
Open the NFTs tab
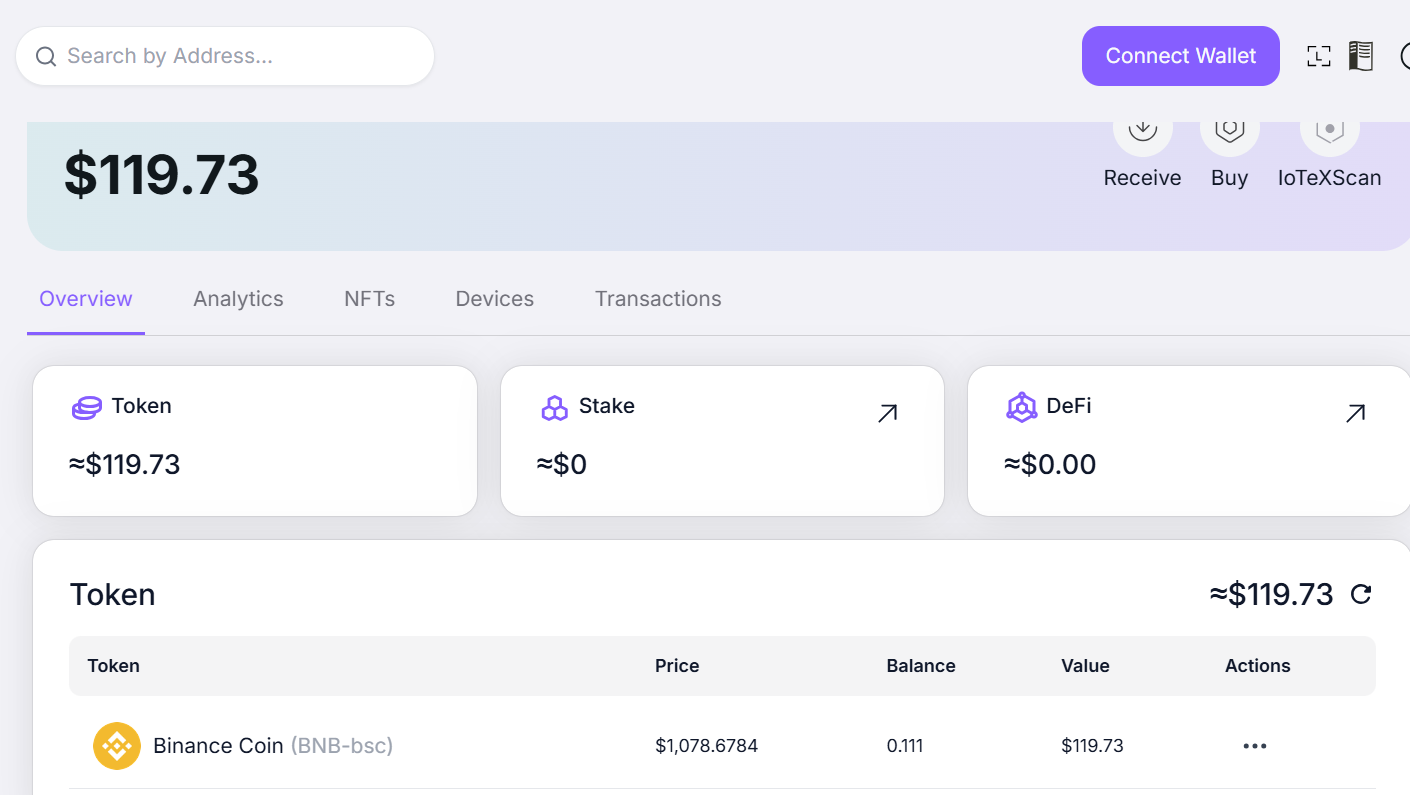coord(369,299)
